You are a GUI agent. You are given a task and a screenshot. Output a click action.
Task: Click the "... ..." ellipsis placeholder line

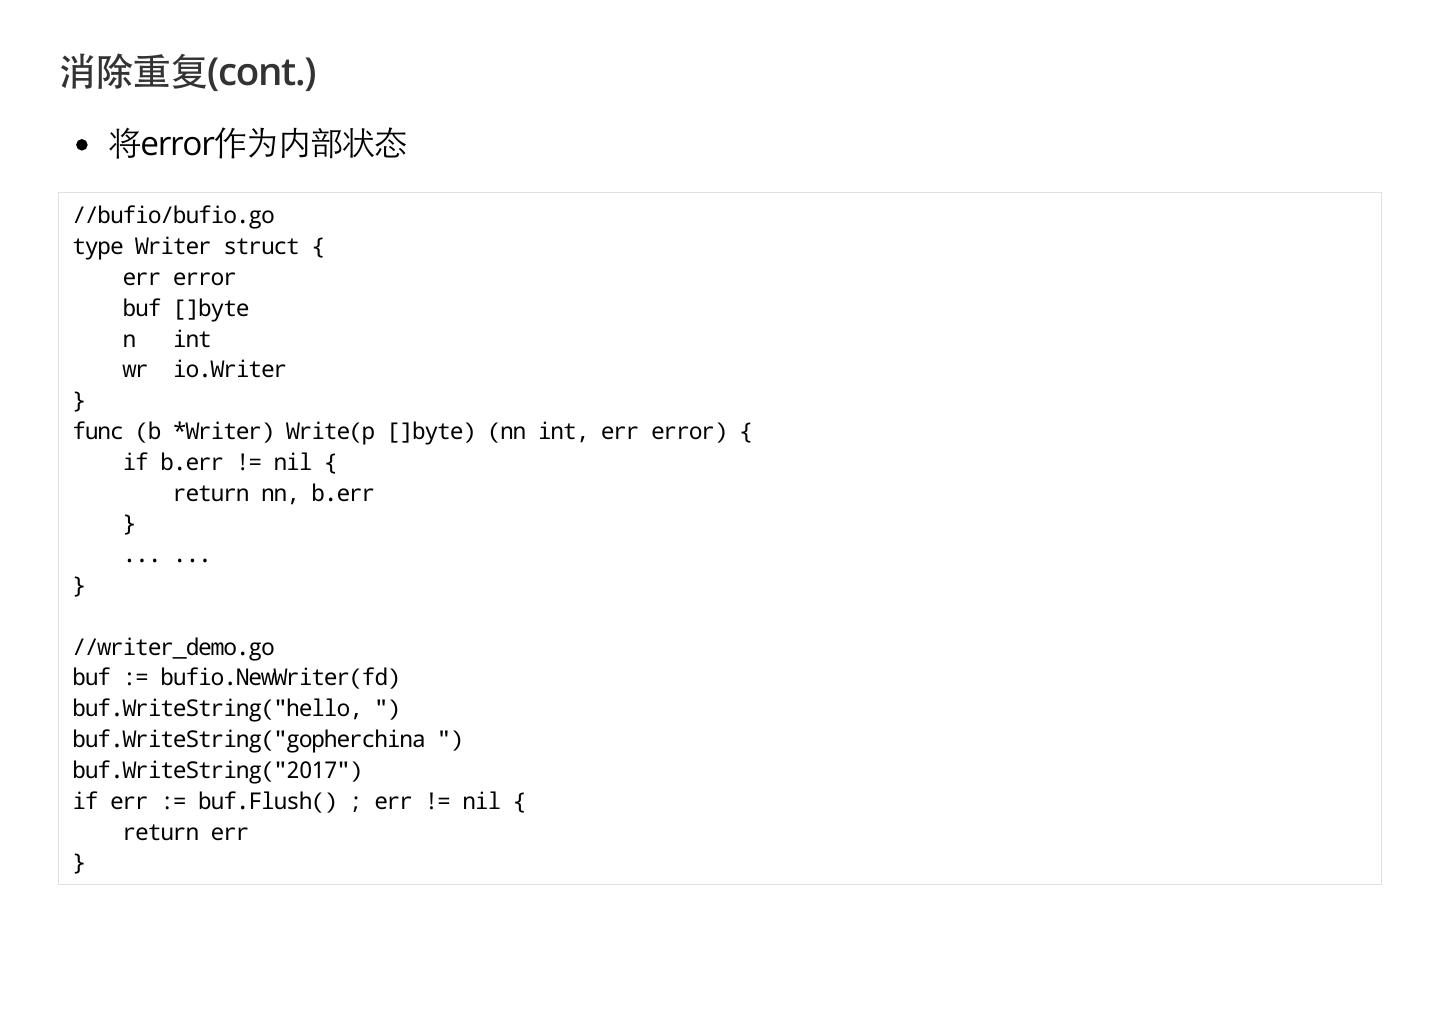(x=166, y=556)
